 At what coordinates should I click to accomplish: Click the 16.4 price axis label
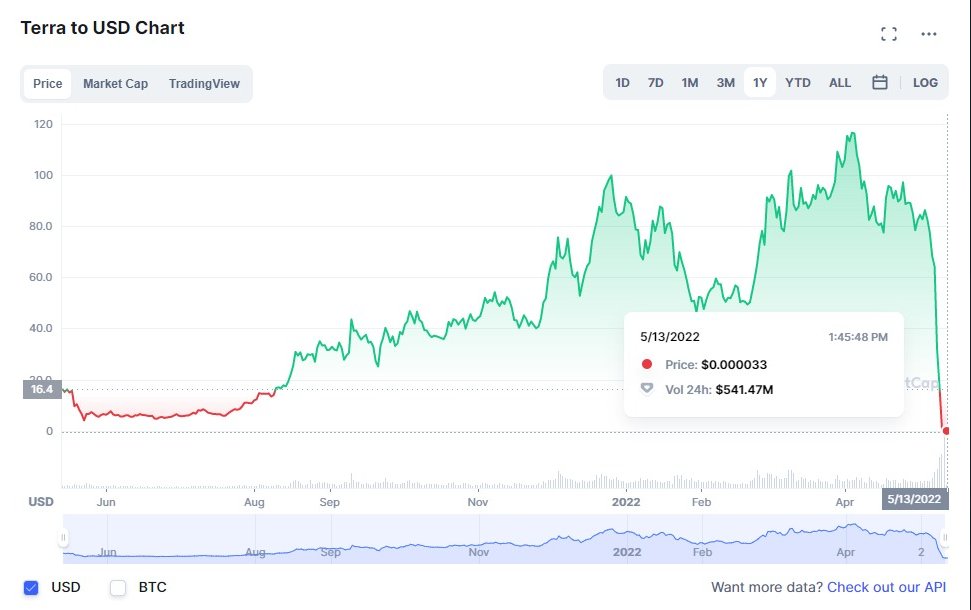click(42, 389)
